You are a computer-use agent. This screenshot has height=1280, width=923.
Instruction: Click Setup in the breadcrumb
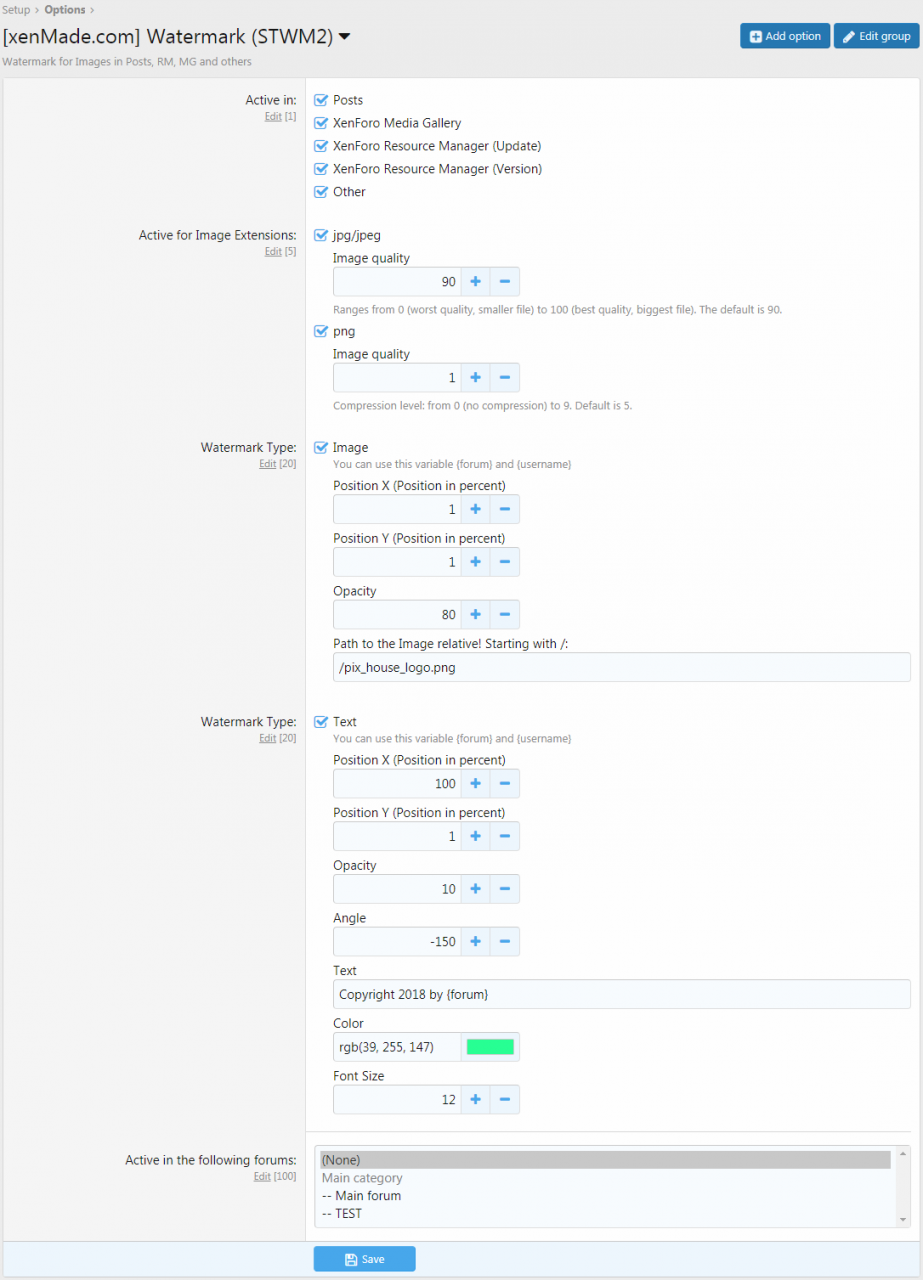(x=15, y=9)
